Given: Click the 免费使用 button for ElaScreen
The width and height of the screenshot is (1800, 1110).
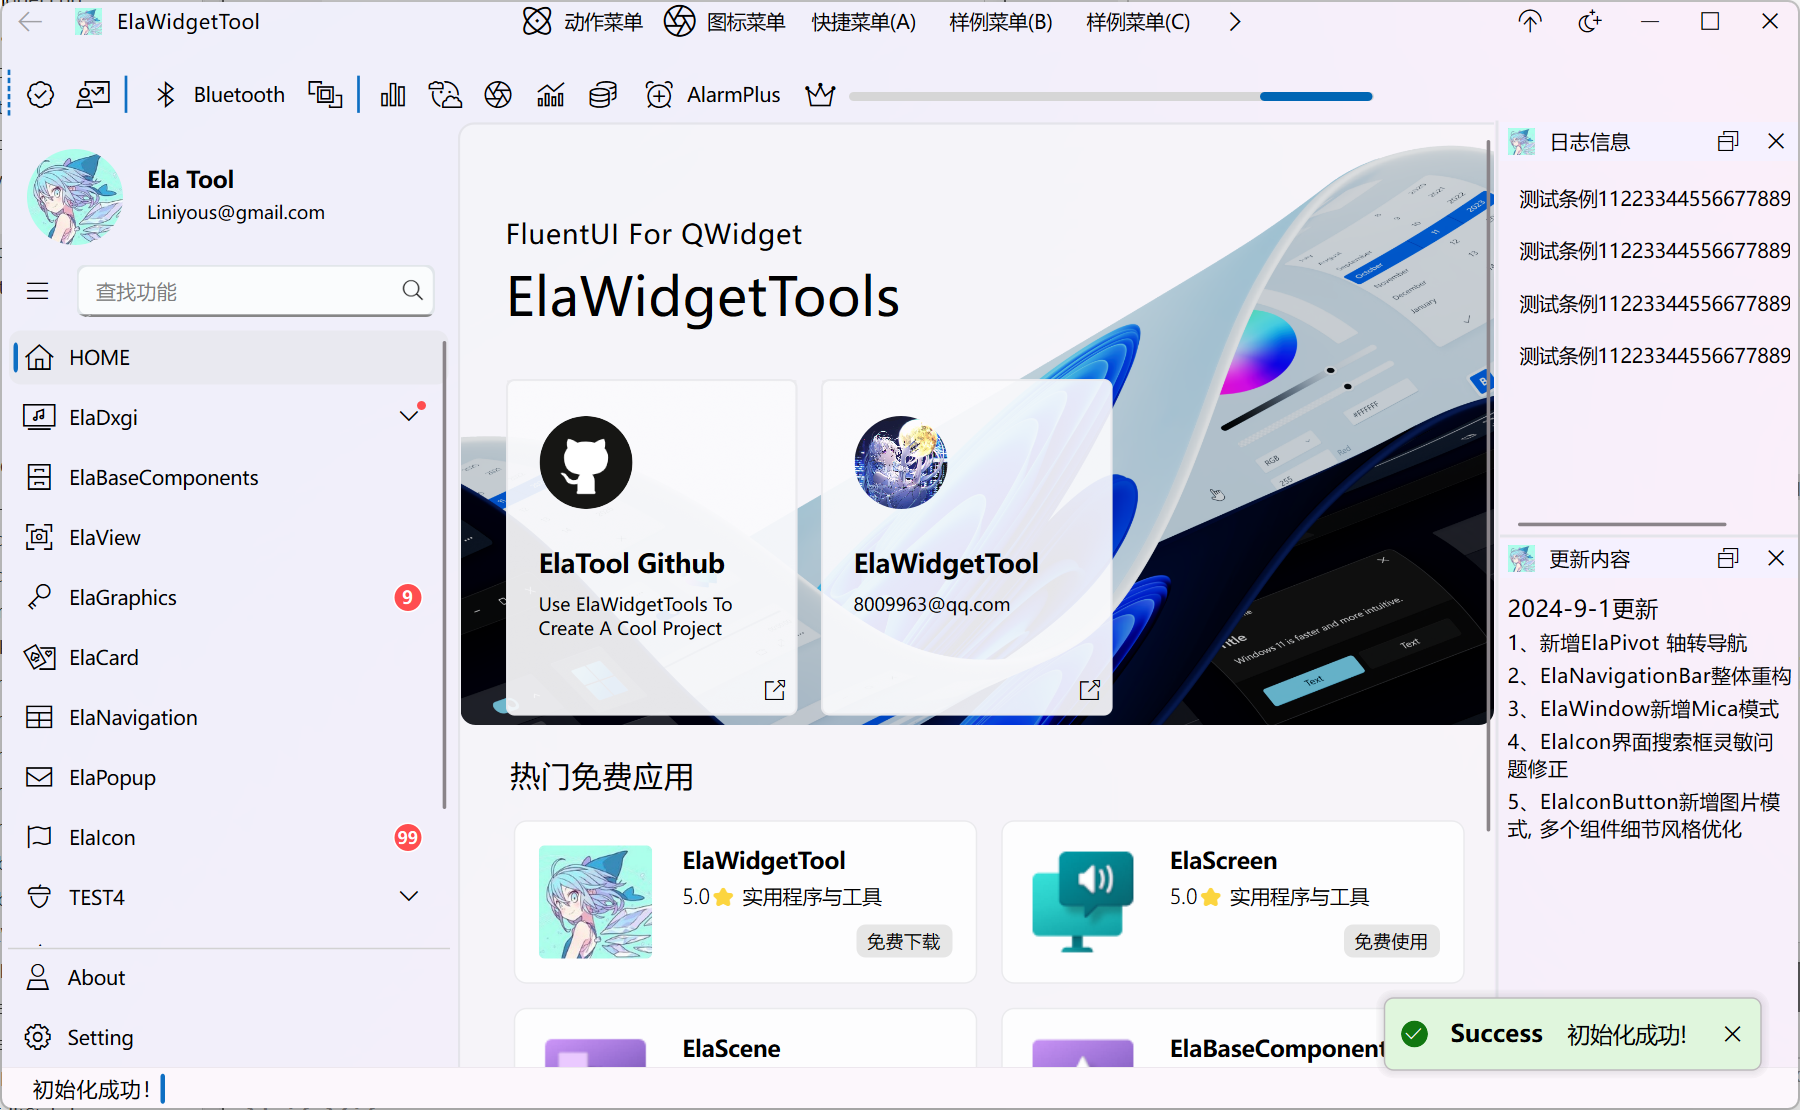Looking at the screenshot, I should click(x=1391, y=941).
